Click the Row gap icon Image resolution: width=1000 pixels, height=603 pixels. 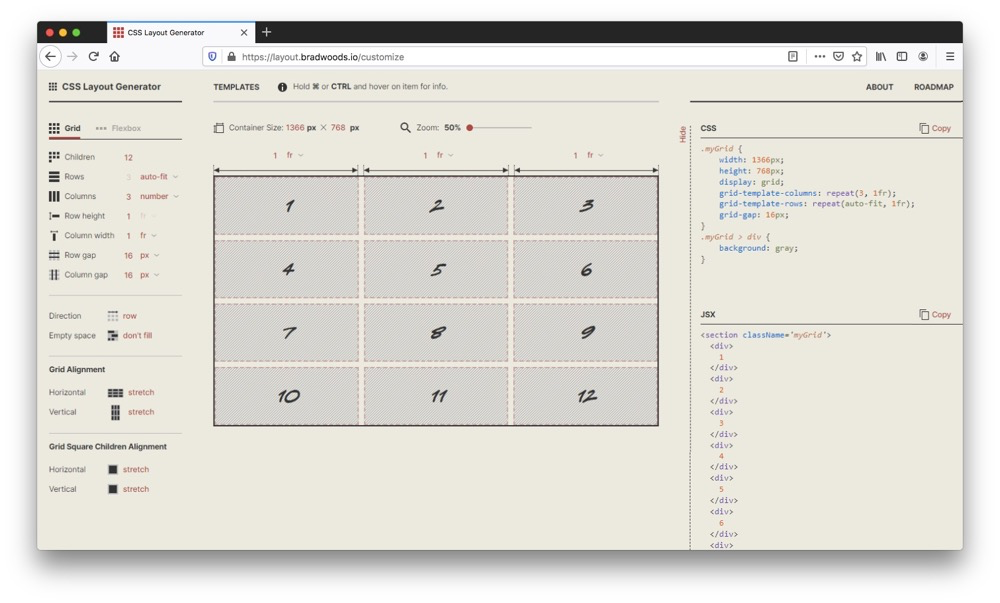point(54,255)
